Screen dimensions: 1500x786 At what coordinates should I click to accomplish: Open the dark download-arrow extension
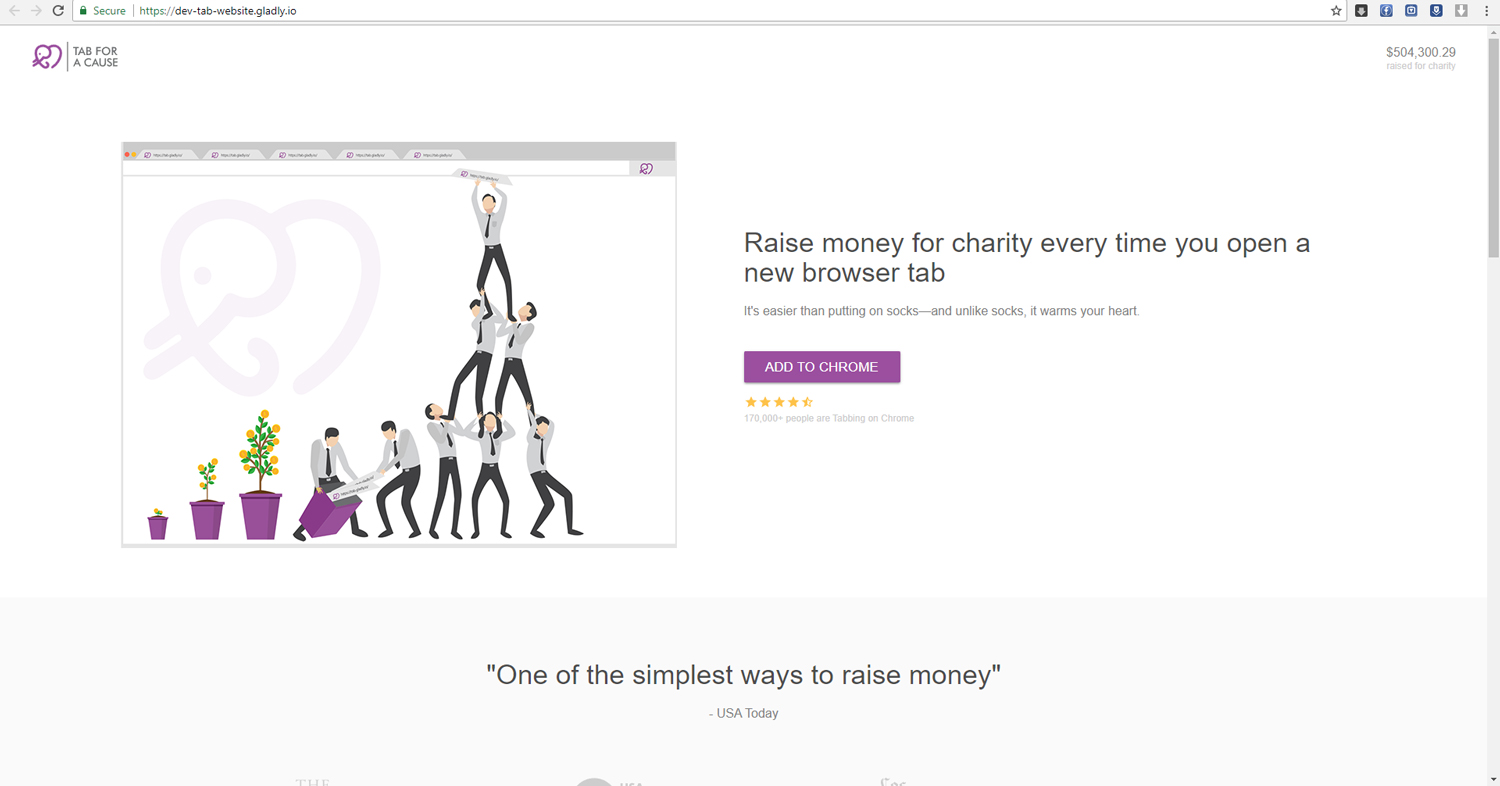(1361, 11)
